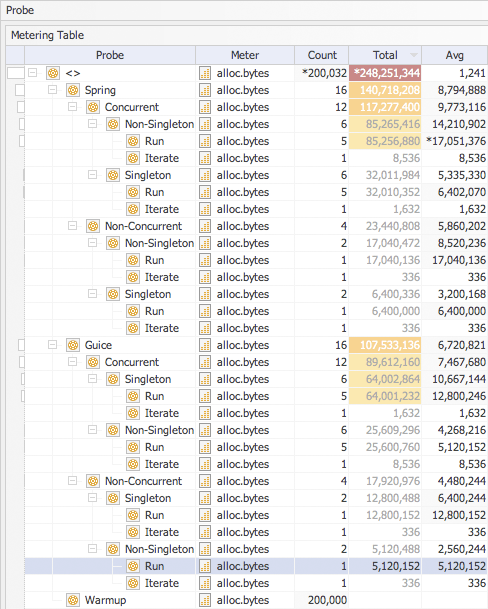
Task: Collapse the Guice tree node
Action: [52, 345]
